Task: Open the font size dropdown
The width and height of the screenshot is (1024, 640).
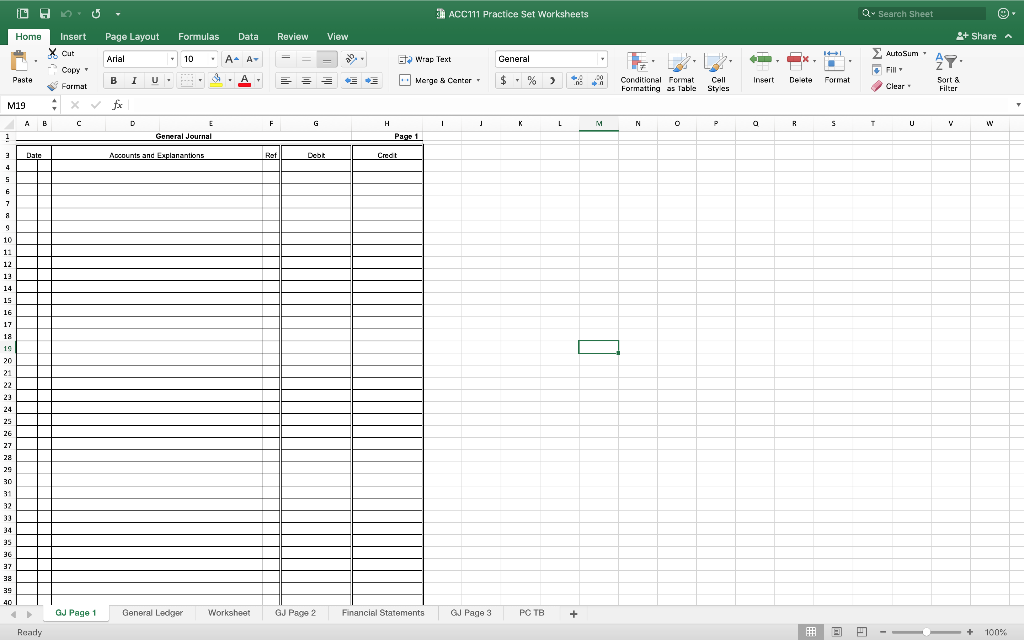Action: pos(213,59)
